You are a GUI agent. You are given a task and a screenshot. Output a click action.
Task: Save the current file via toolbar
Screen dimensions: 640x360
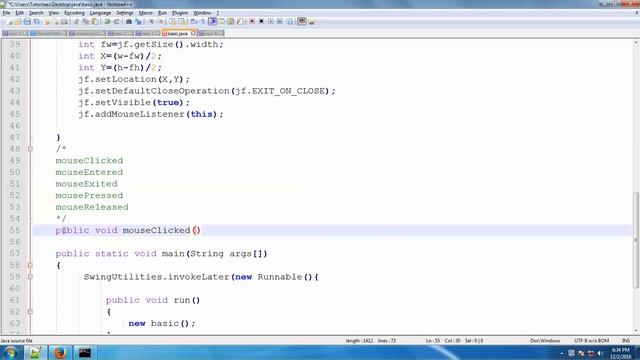pos(27,21)
